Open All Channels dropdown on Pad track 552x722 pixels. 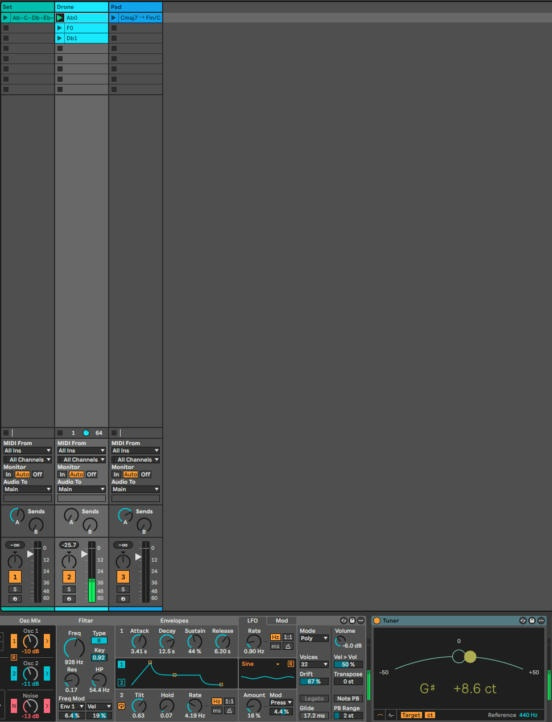tap(135, 460)
